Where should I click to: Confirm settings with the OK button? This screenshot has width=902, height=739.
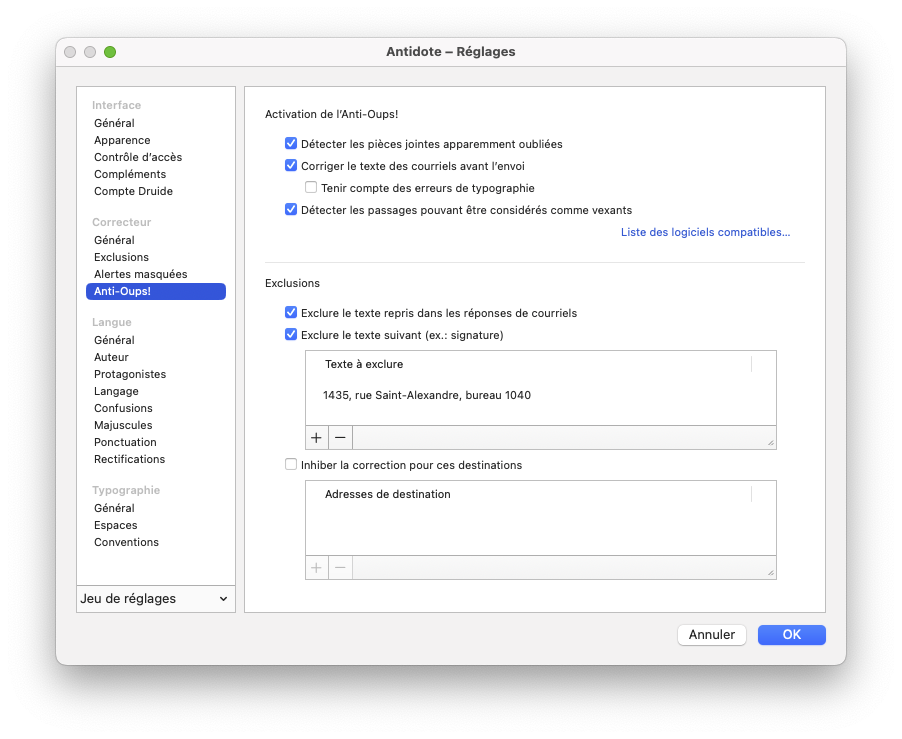click(x=792, y=635)
